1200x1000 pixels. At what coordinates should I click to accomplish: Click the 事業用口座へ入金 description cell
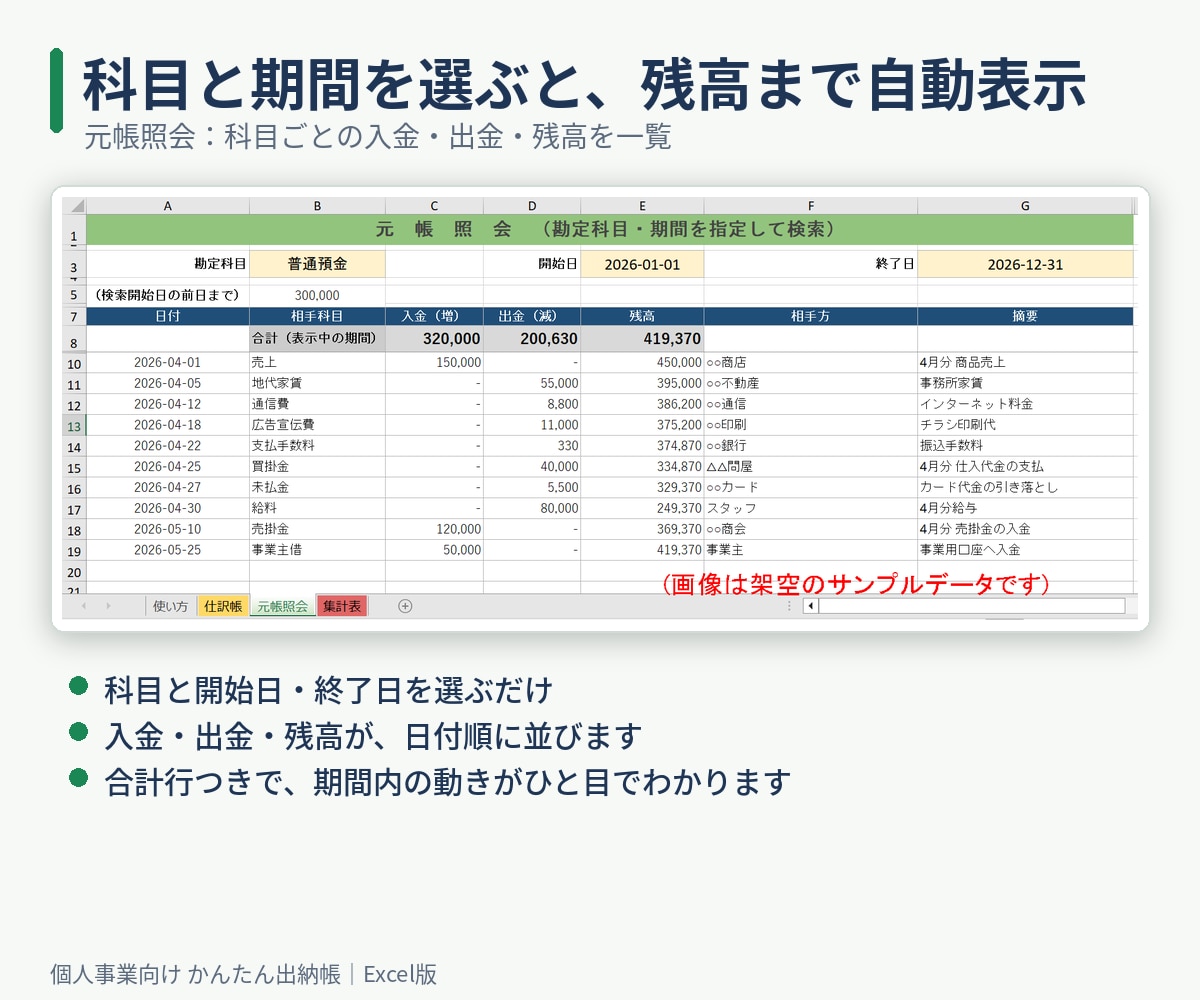1025,550
